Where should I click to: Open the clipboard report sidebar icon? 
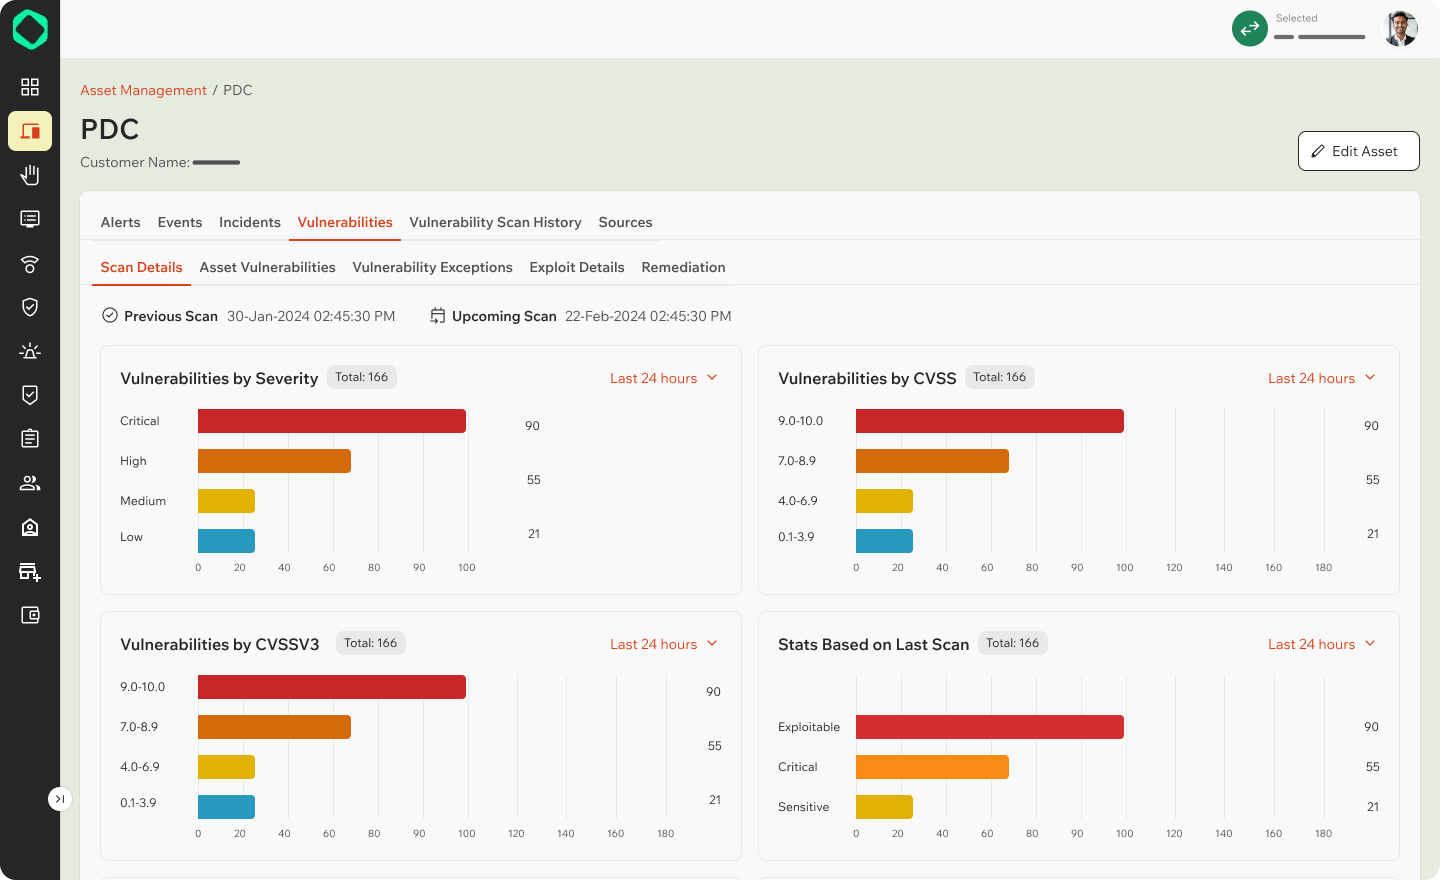[30, 439]
